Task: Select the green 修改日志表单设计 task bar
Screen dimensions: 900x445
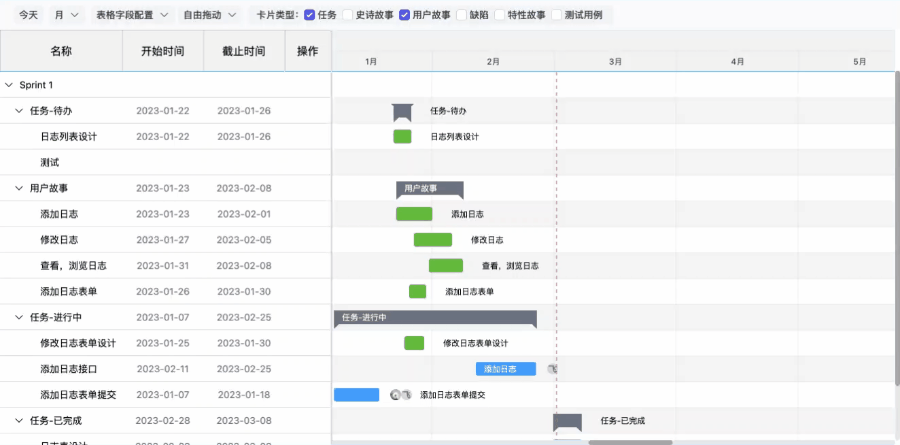Action: pos(414,343)
